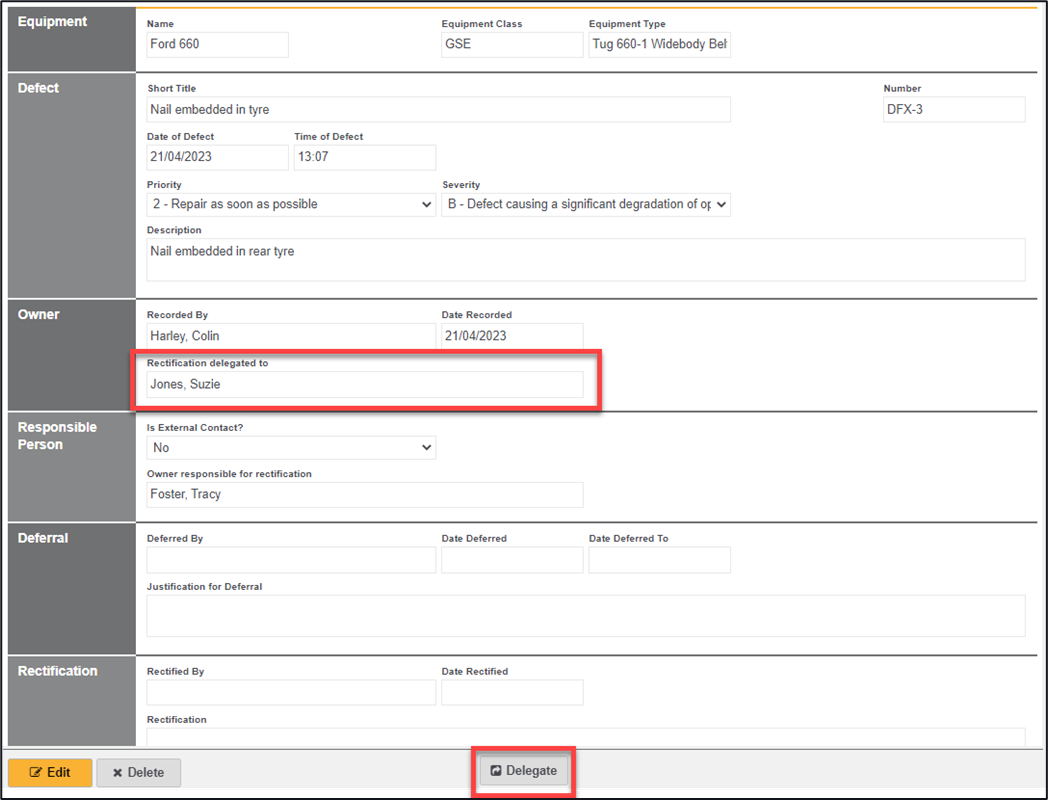Click the Owner responsible for rectification field

pyautogui.click(x=364, y=495)
